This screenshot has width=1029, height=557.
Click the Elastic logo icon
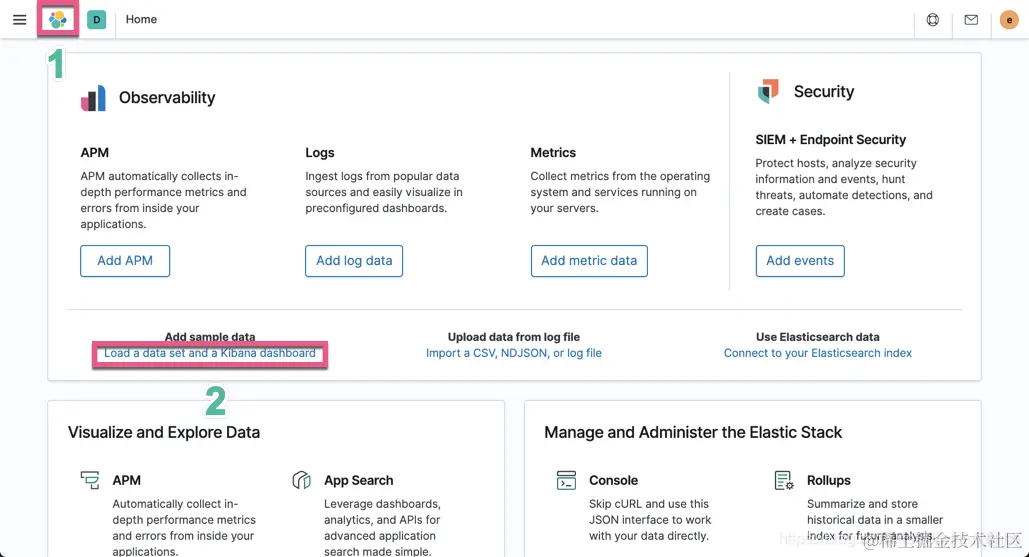coord(58,19)
